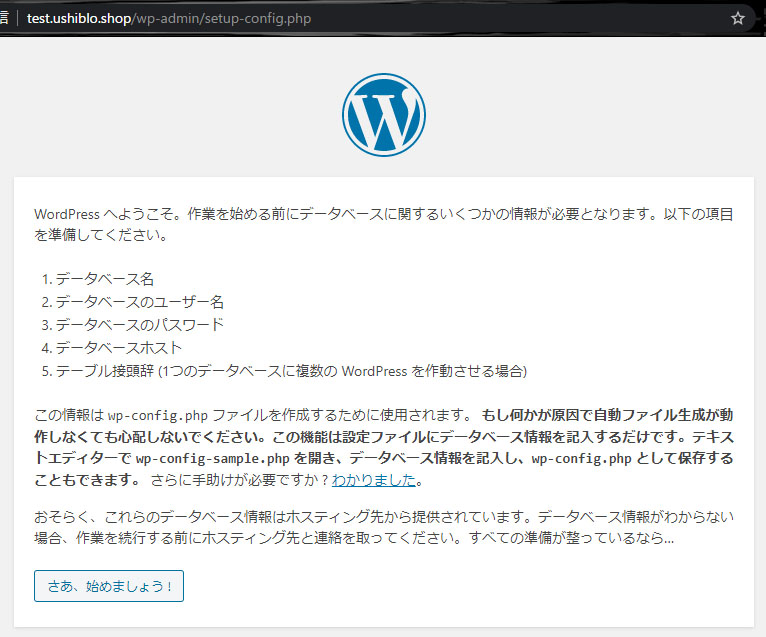Click the WordPress へようこそ welcome text

(x=383, y=224)
